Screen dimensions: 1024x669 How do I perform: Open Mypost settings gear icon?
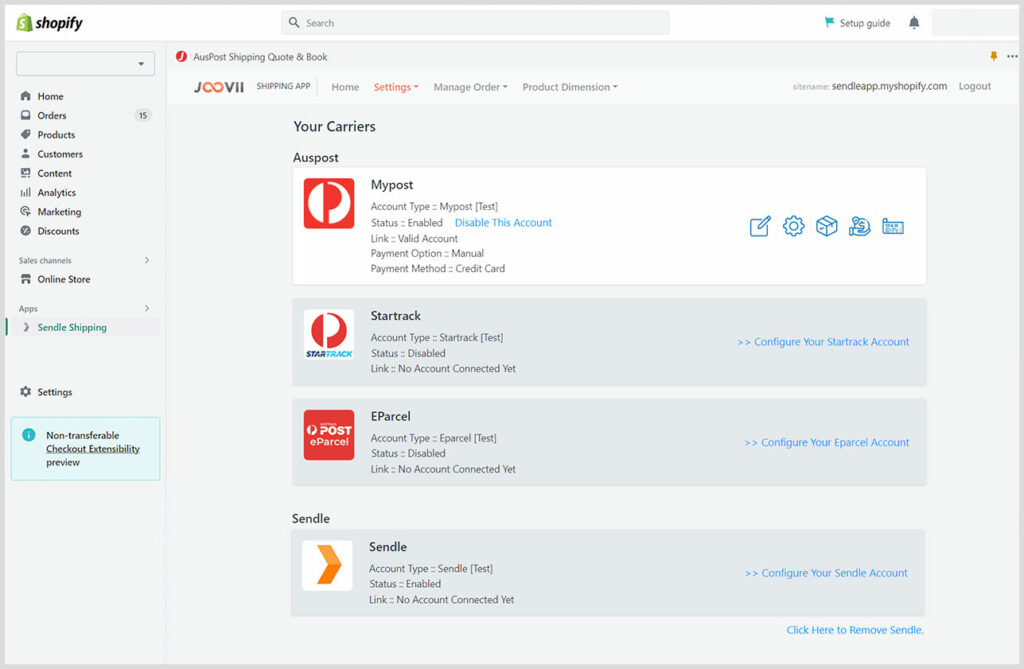[x=793, y=226]
